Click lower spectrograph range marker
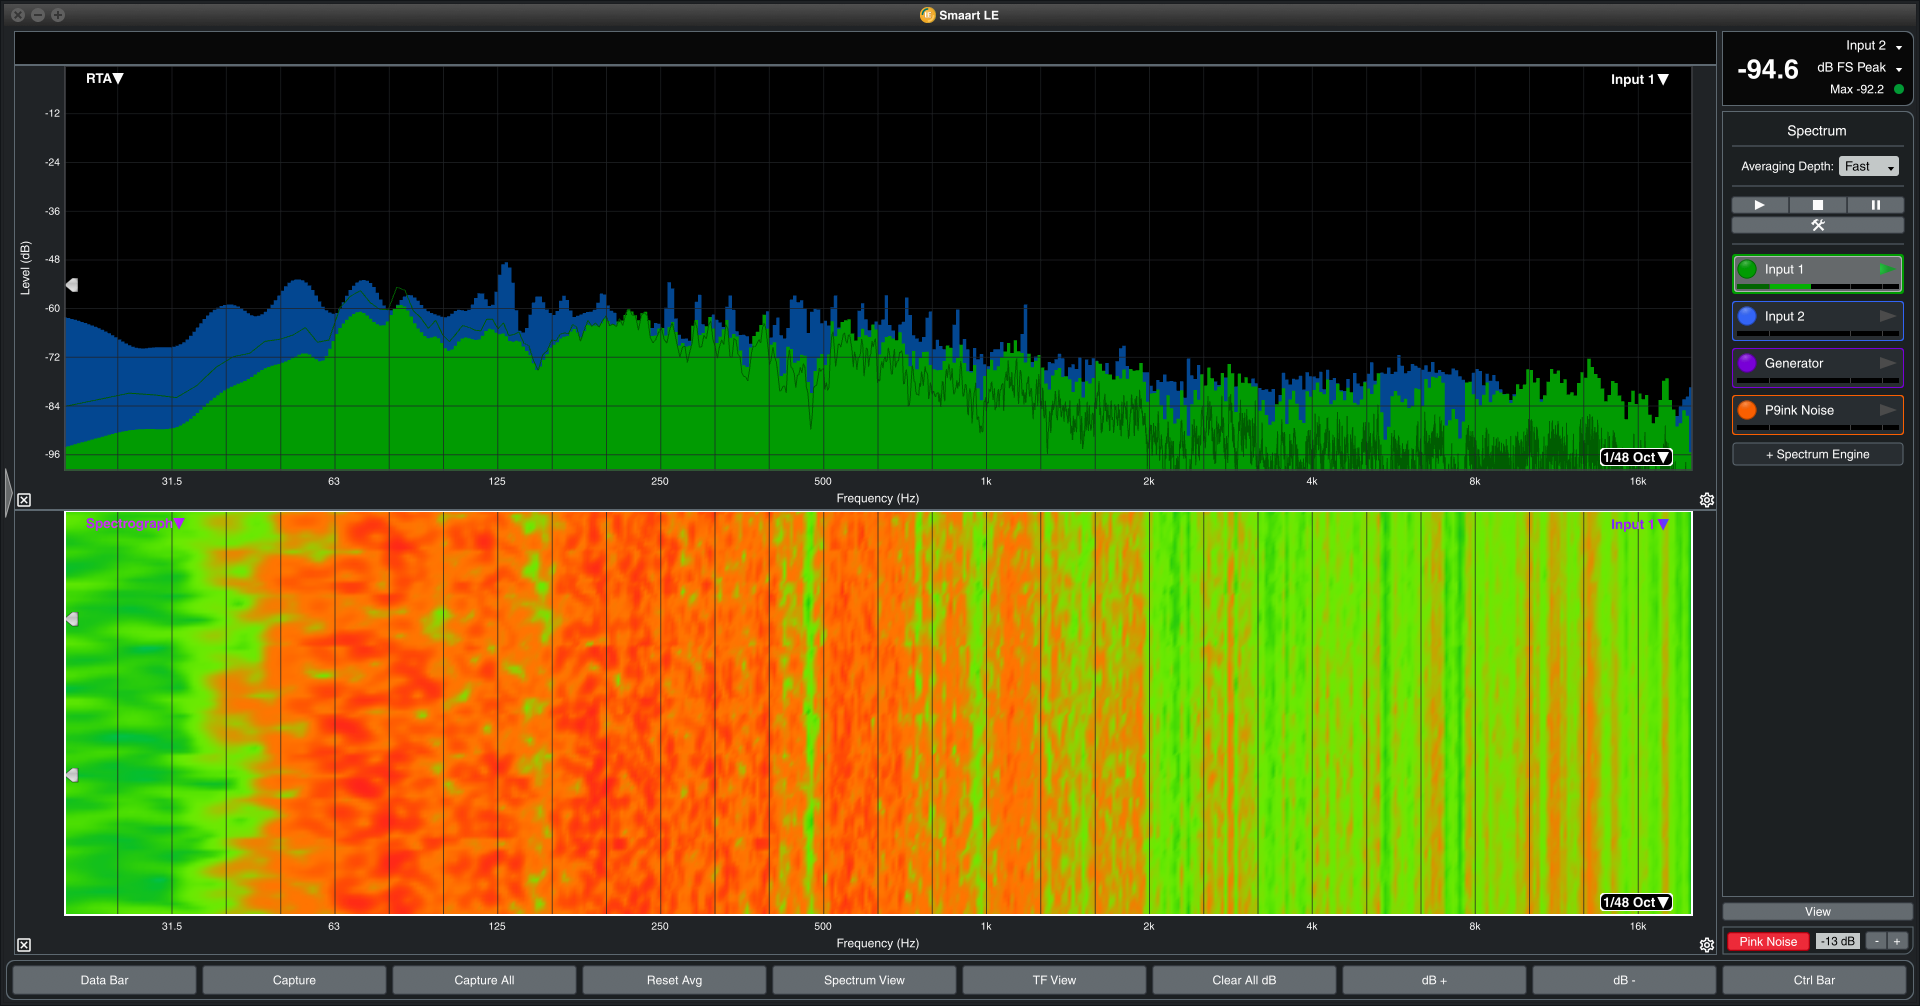This screenshot has width=1920, height=1006. click(72, 775)
